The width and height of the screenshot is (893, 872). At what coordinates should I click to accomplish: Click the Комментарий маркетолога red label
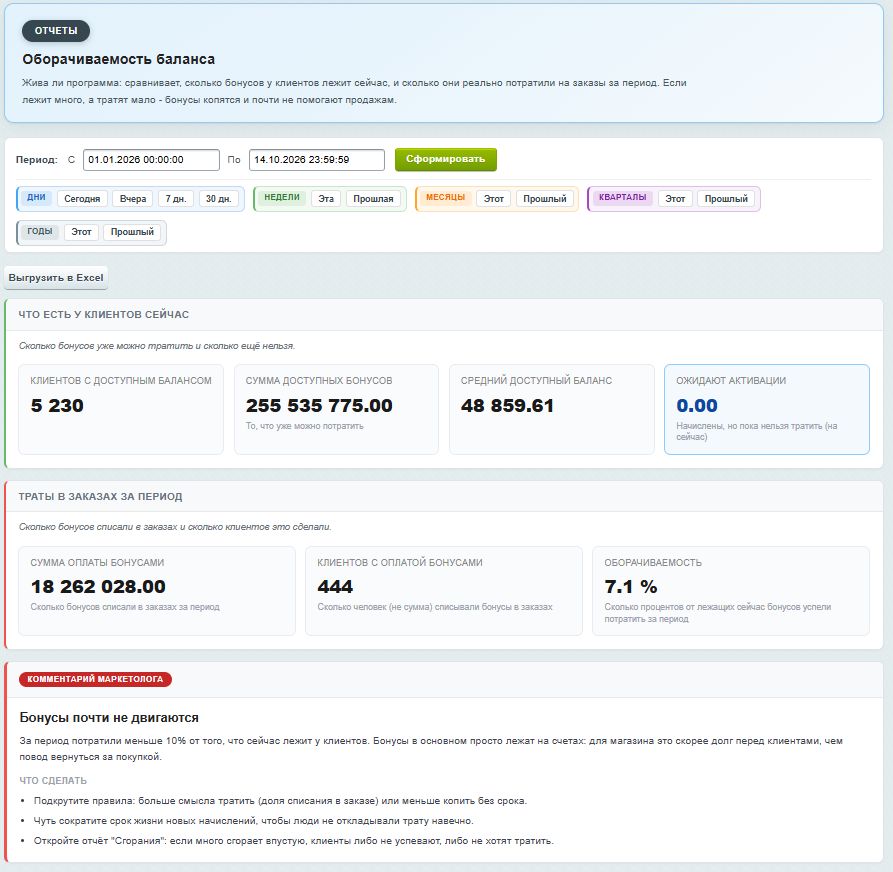[95, 679]
